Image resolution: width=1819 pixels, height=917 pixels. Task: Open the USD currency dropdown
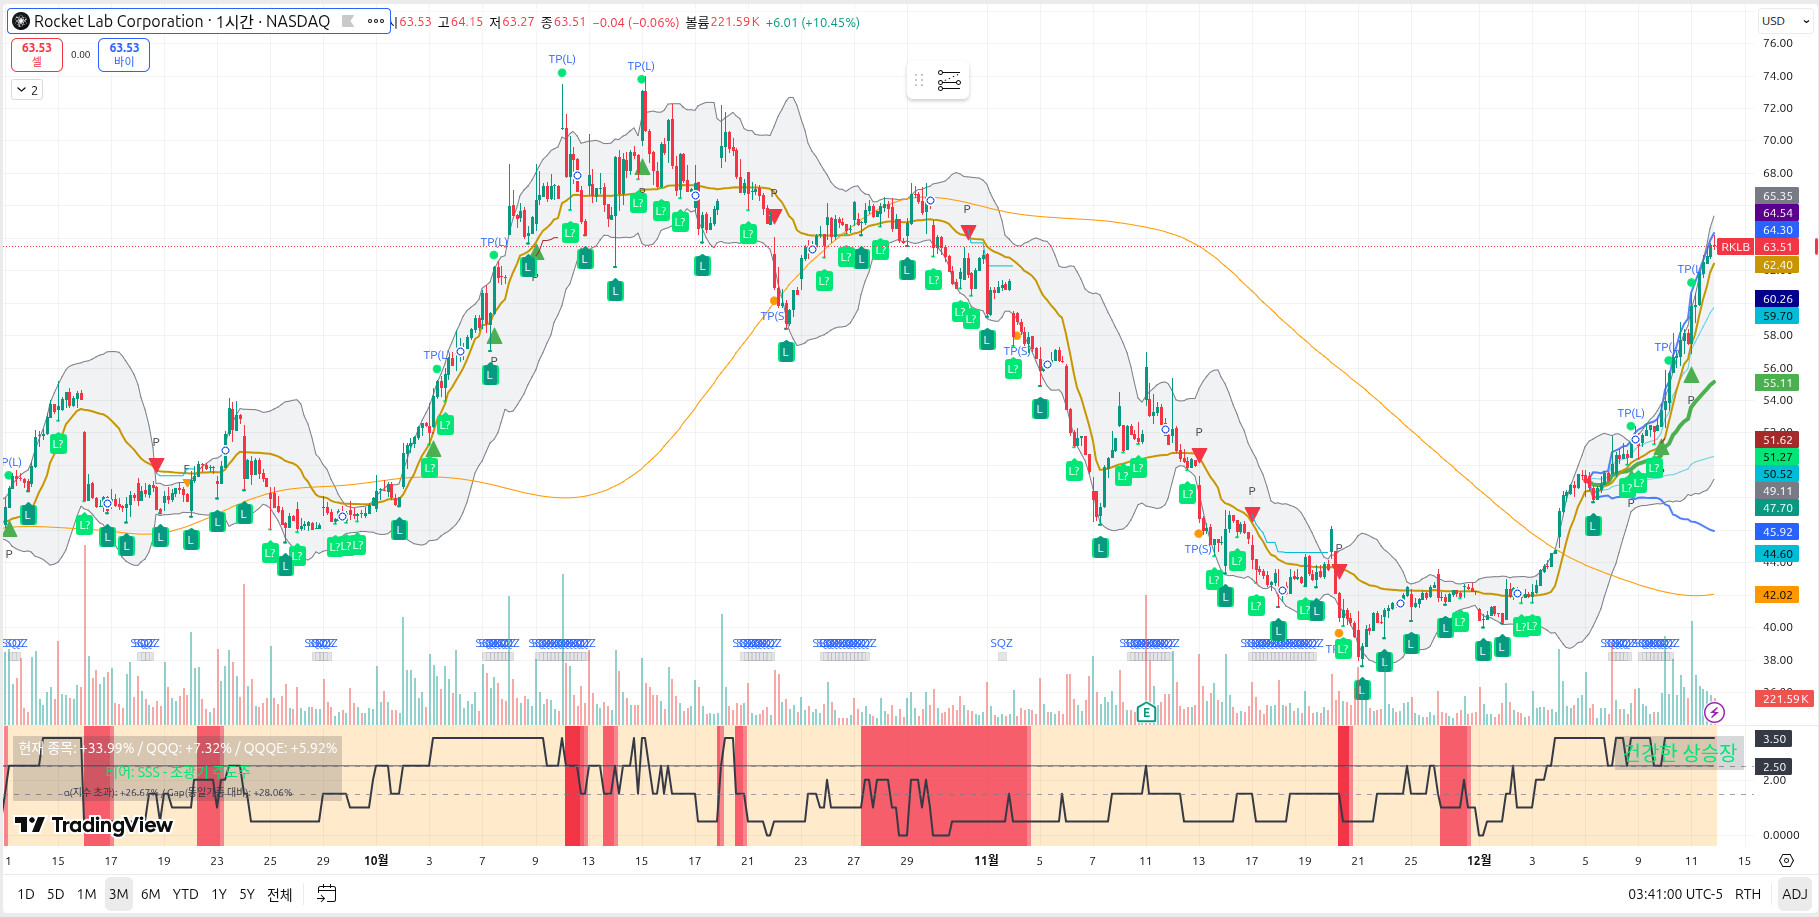tap(1785, 21)
